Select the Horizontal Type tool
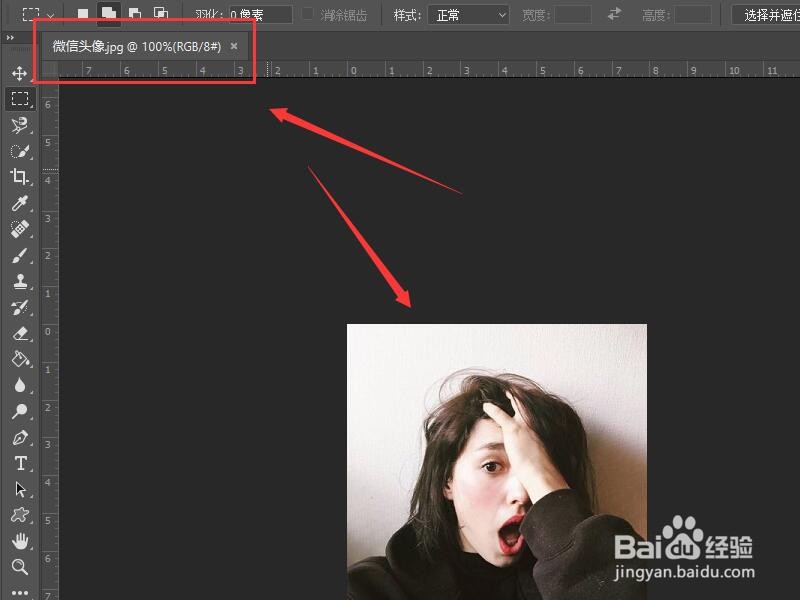 (20, 463)
